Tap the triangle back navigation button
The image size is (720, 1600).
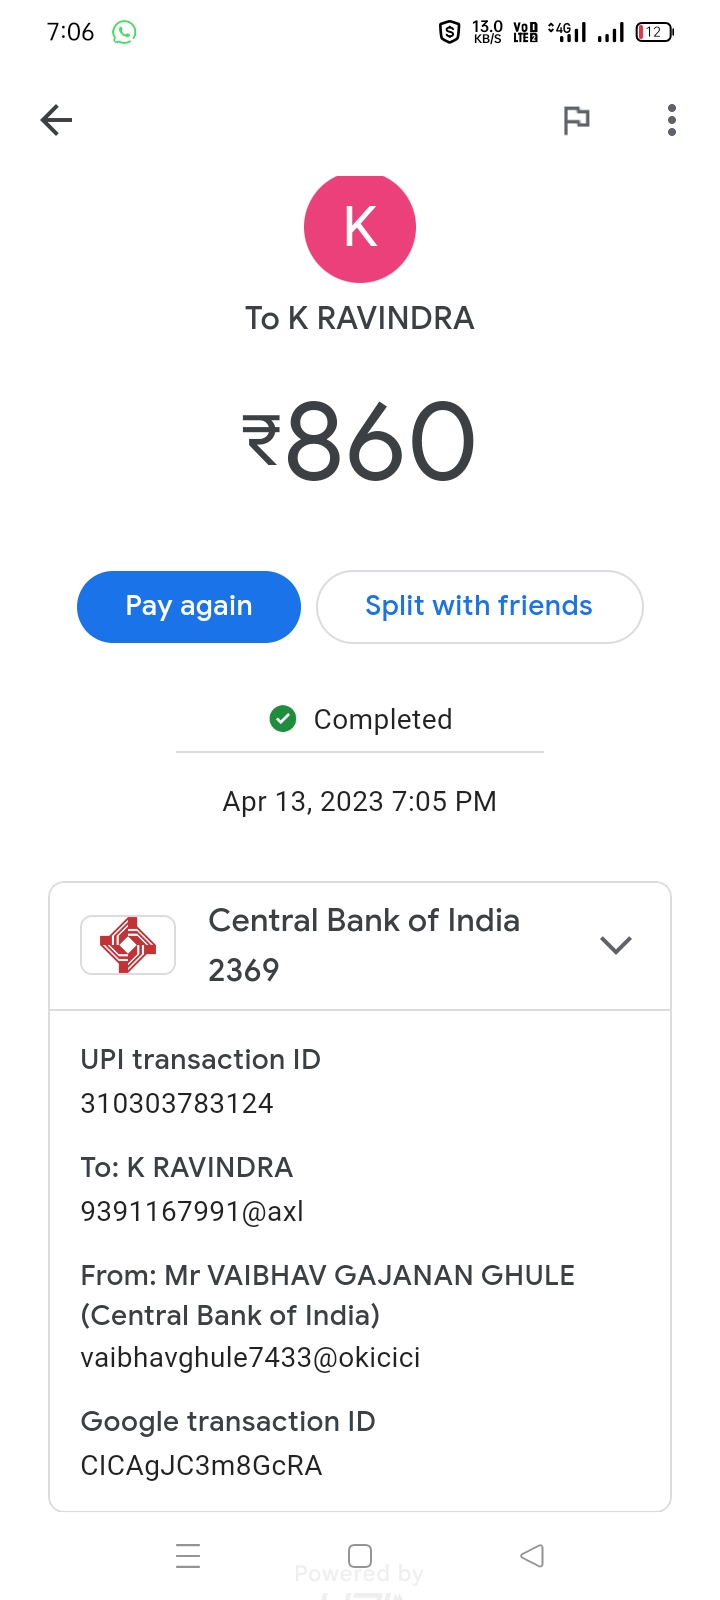[x=532, y=1556]
